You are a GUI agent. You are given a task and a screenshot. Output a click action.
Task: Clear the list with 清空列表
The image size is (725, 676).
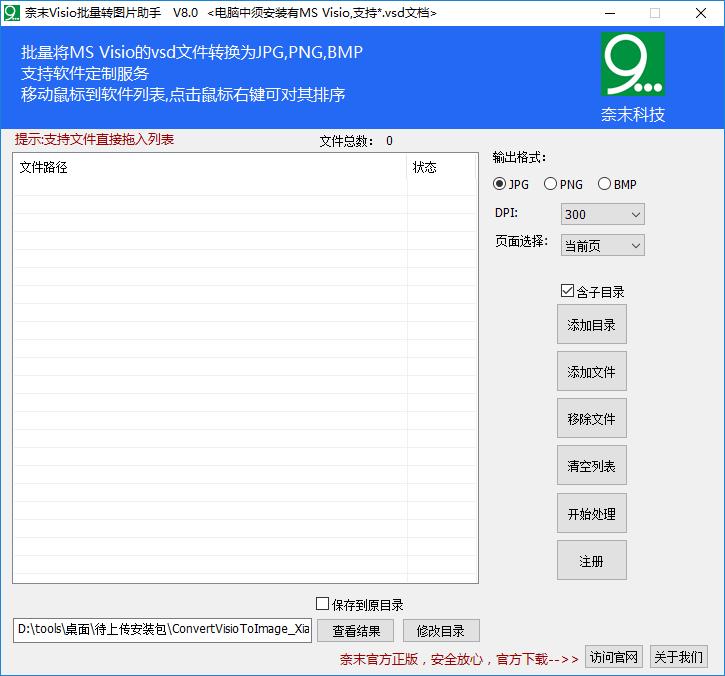click(591, 466)
